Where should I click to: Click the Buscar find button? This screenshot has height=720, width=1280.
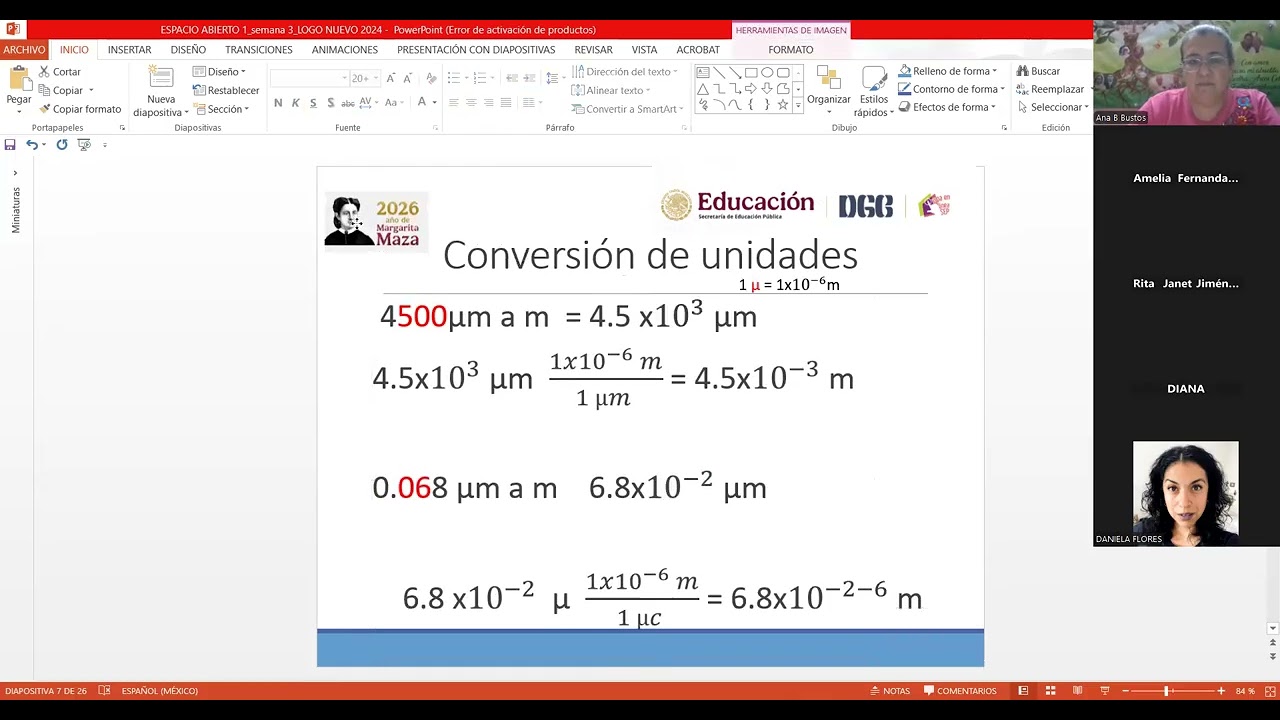click(1038, 71)
